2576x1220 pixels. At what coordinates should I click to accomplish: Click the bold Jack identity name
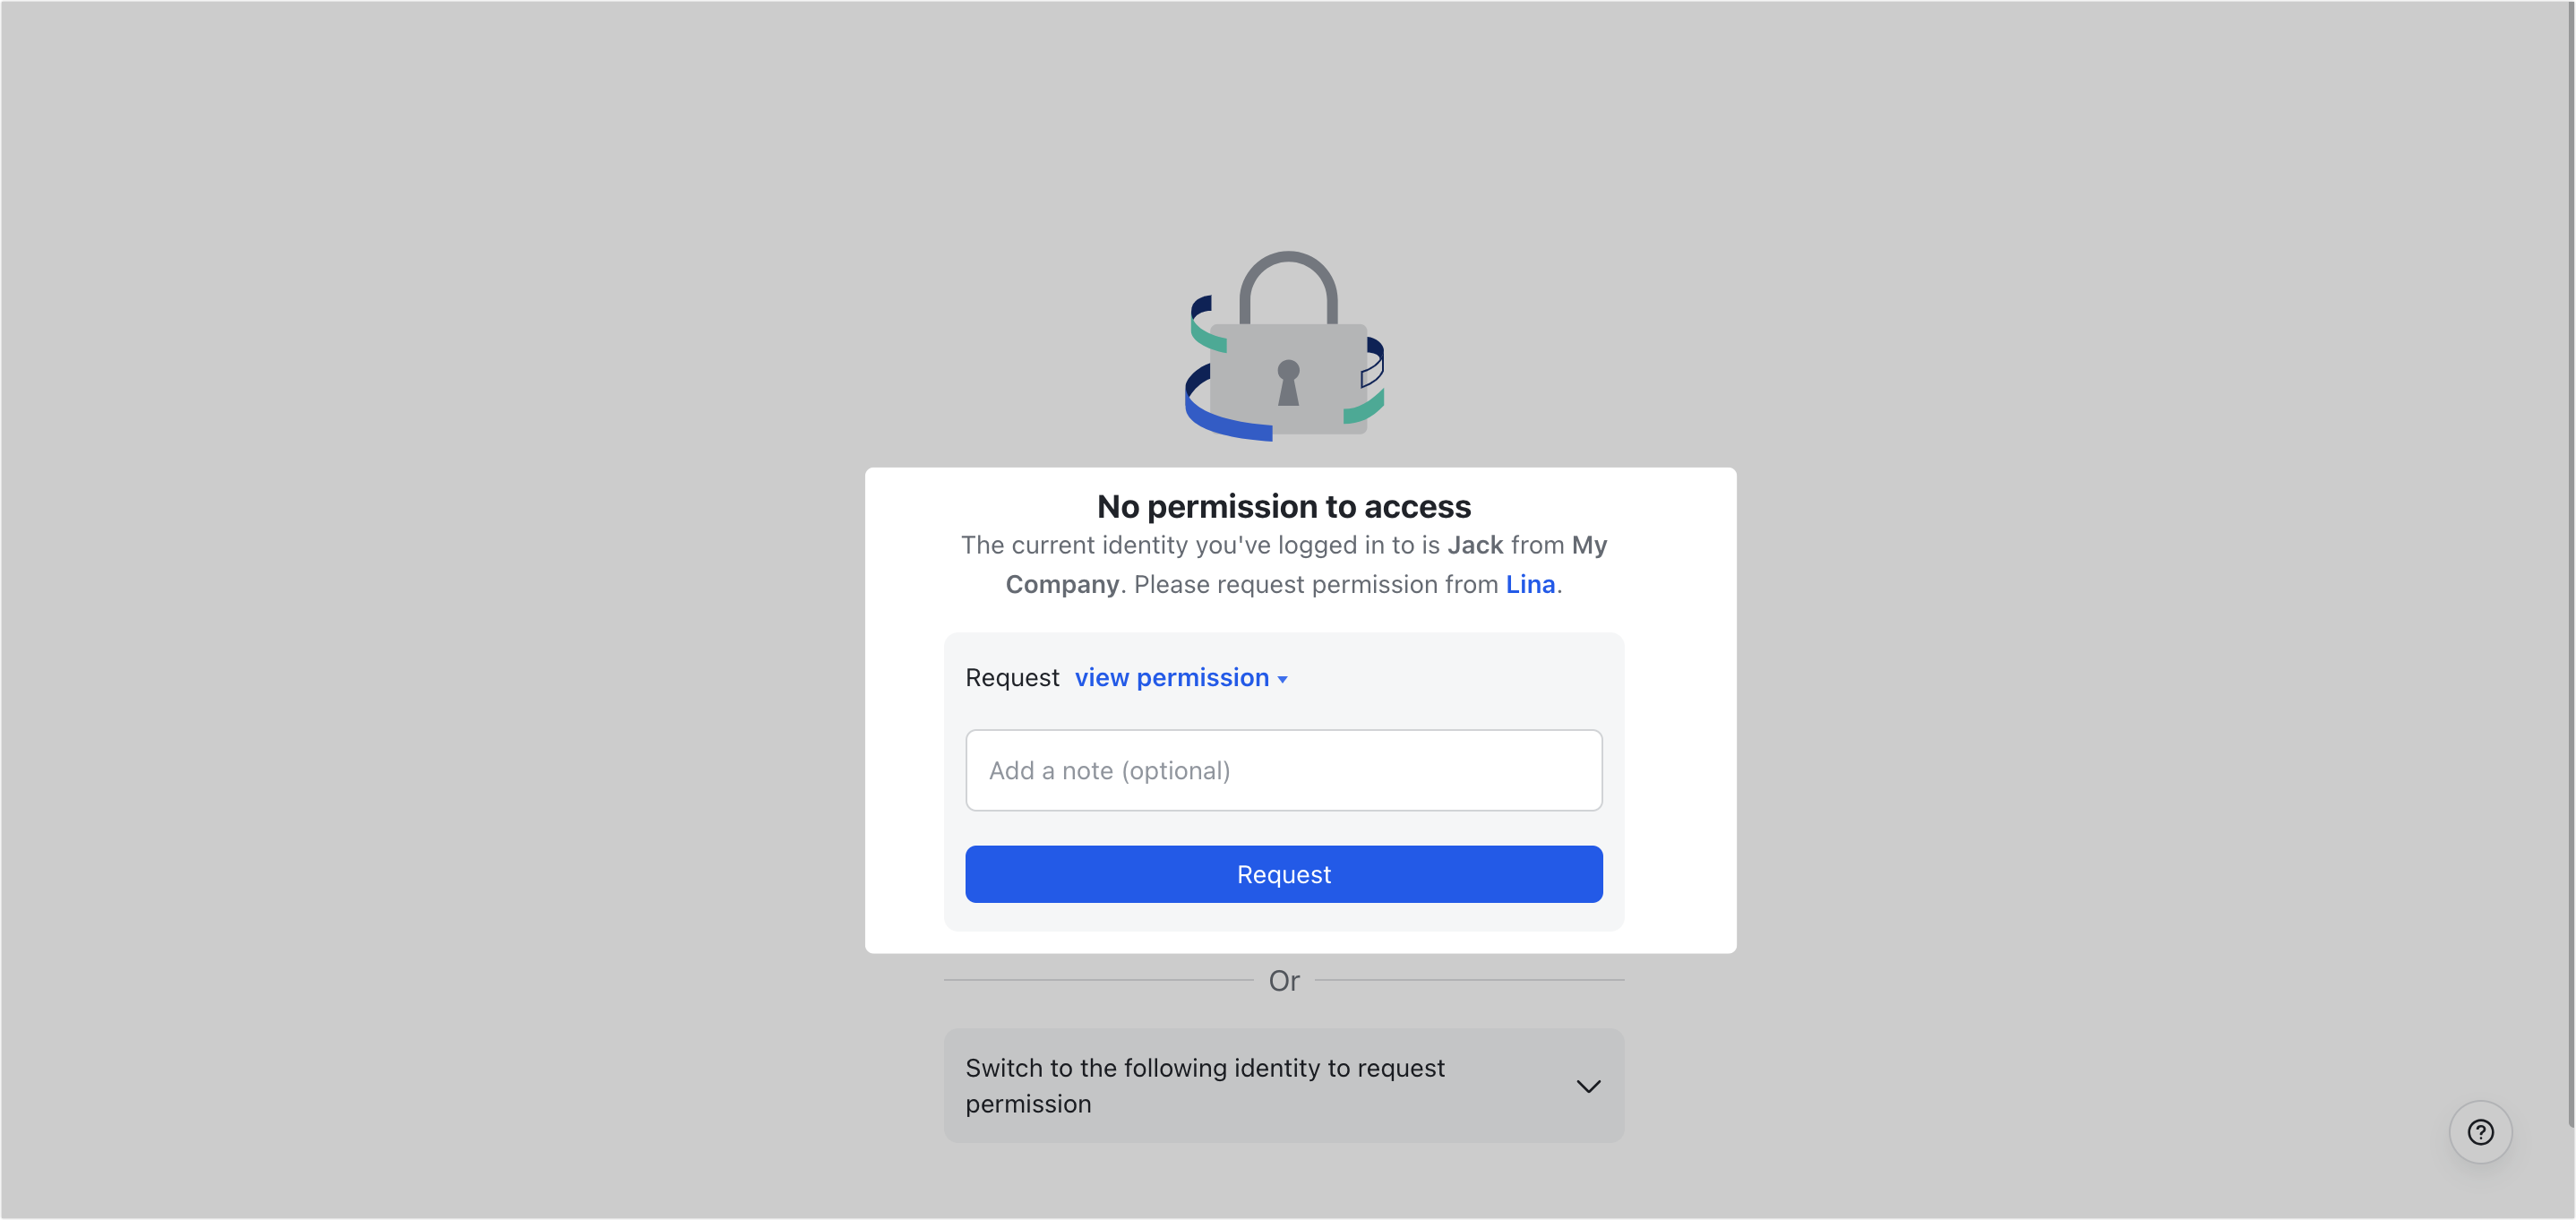coord(1475,545)
